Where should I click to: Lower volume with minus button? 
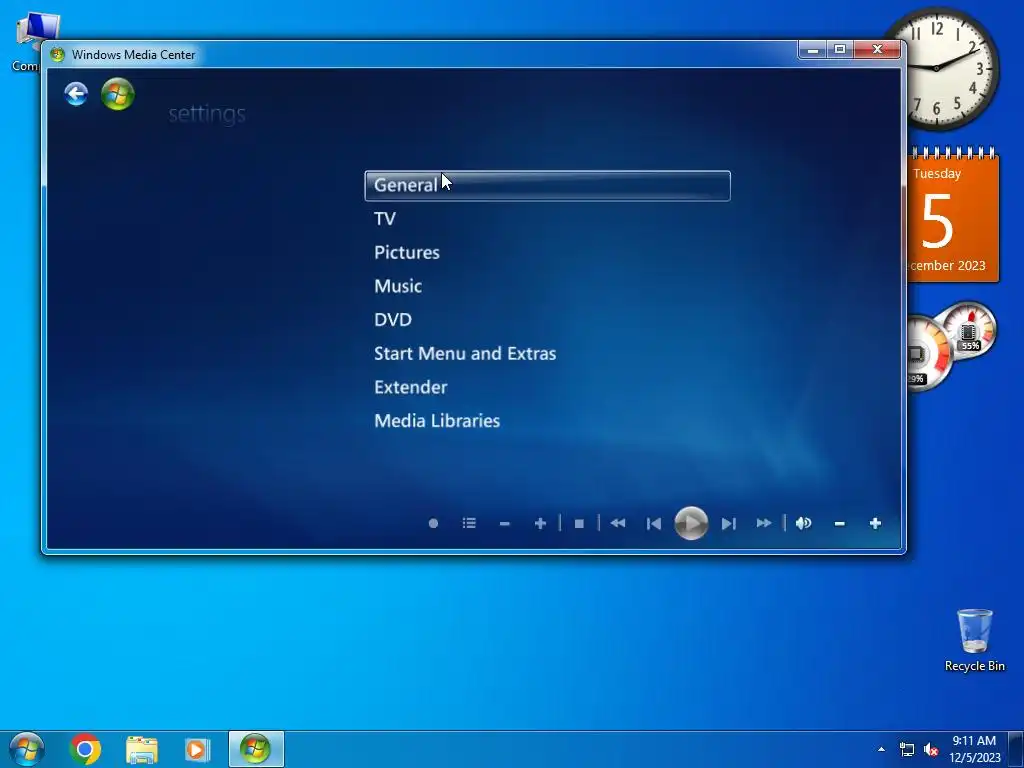click(x=840, y=523)
